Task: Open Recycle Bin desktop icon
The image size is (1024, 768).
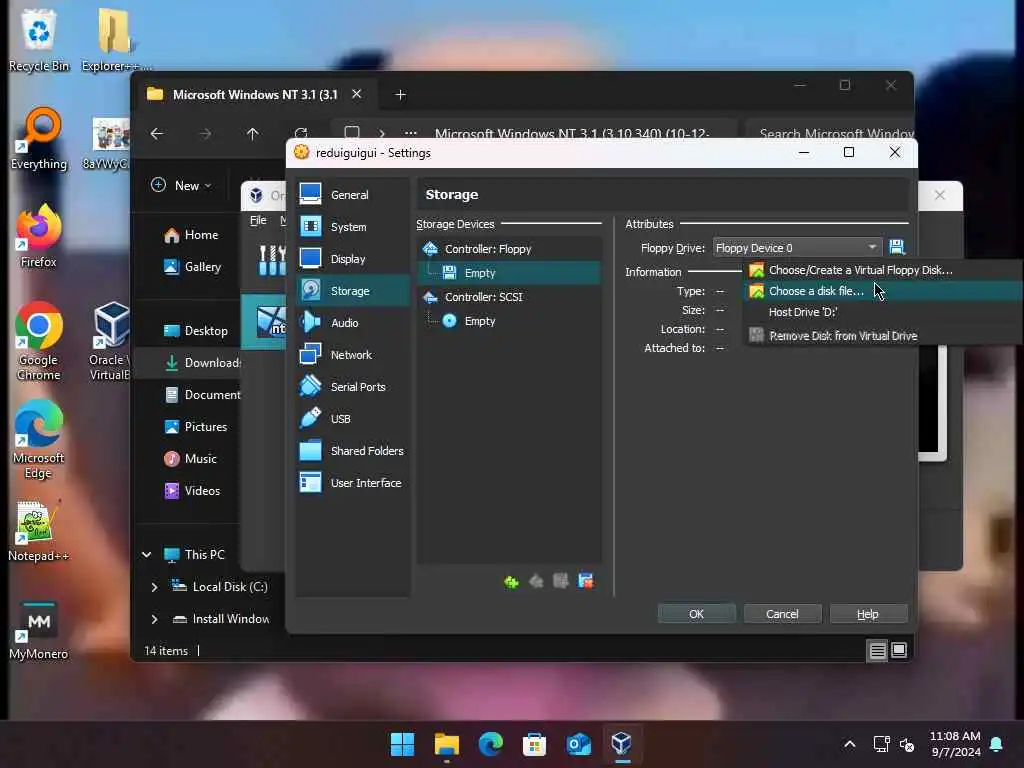Action: click(x=39, y=40)
